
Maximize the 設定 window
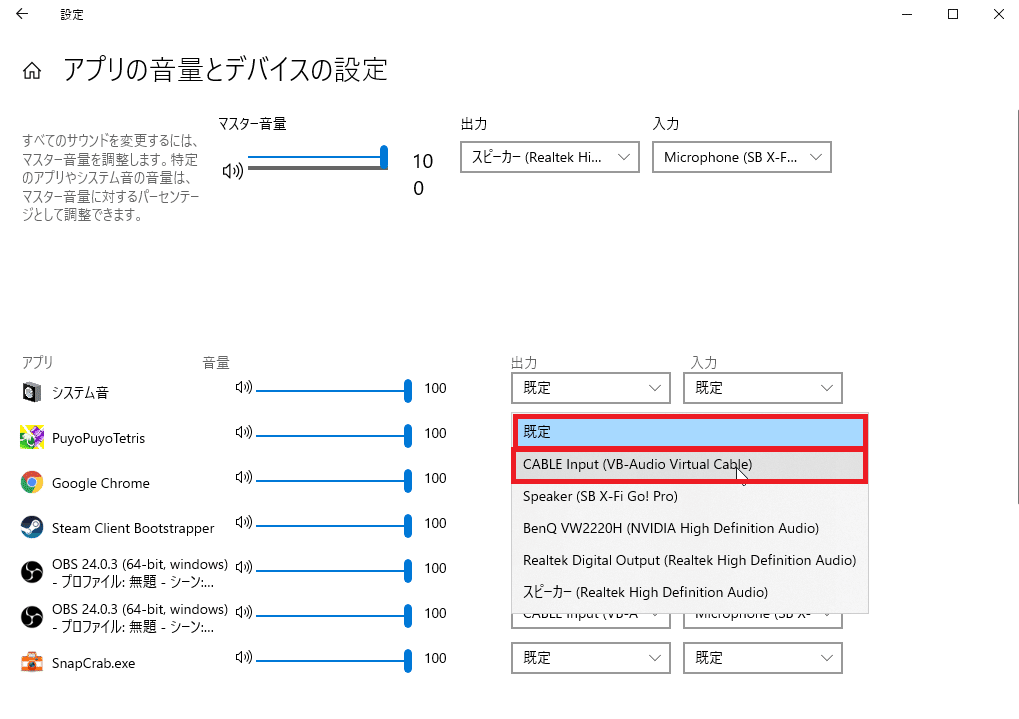(x=953, y=14)
